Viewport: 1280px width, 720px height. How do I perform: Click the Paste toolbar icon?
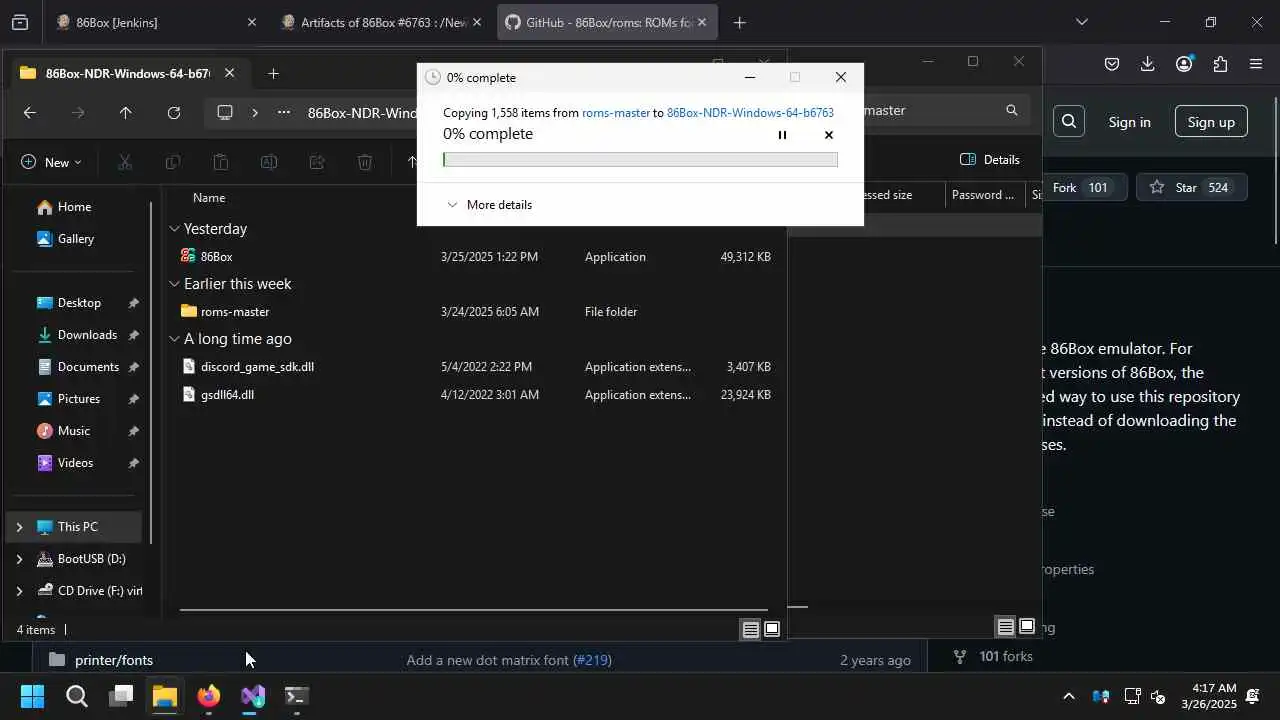221,162
